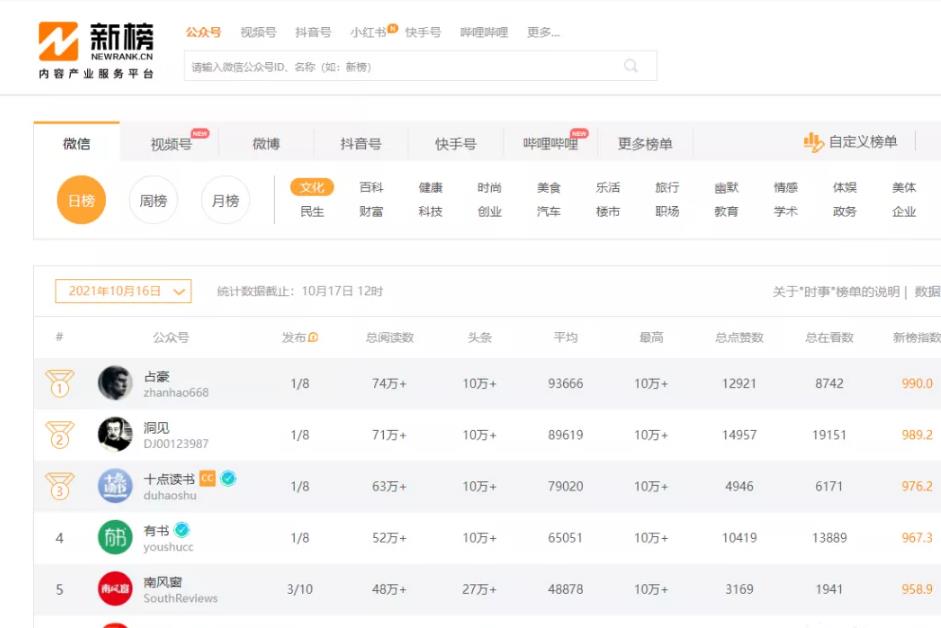
Task: Select 快手号 in top navigation
Action: [x=423, y=32]
